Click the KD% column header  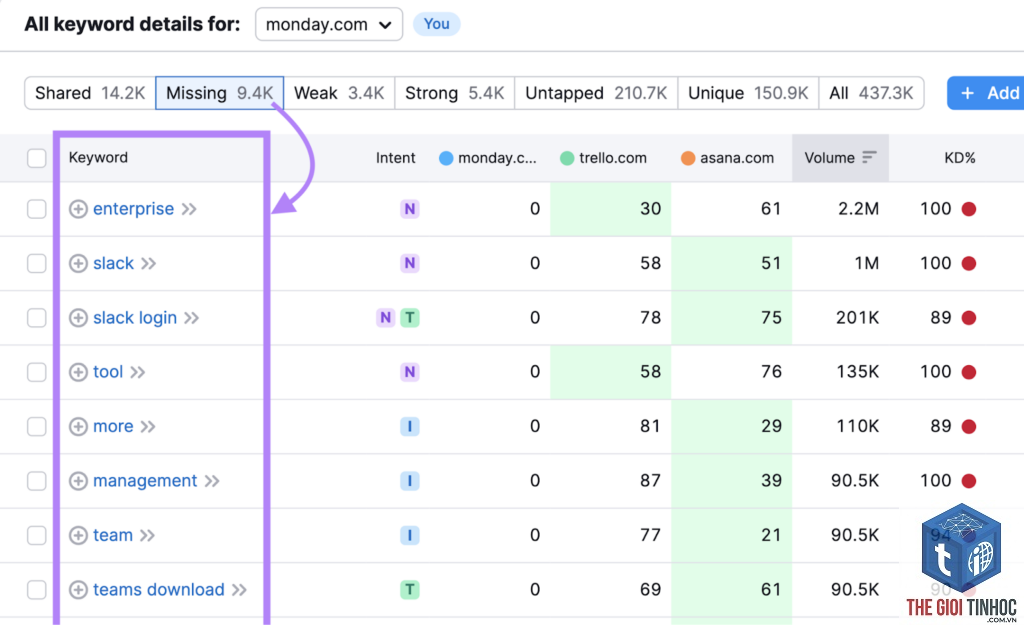click(959, 158)
